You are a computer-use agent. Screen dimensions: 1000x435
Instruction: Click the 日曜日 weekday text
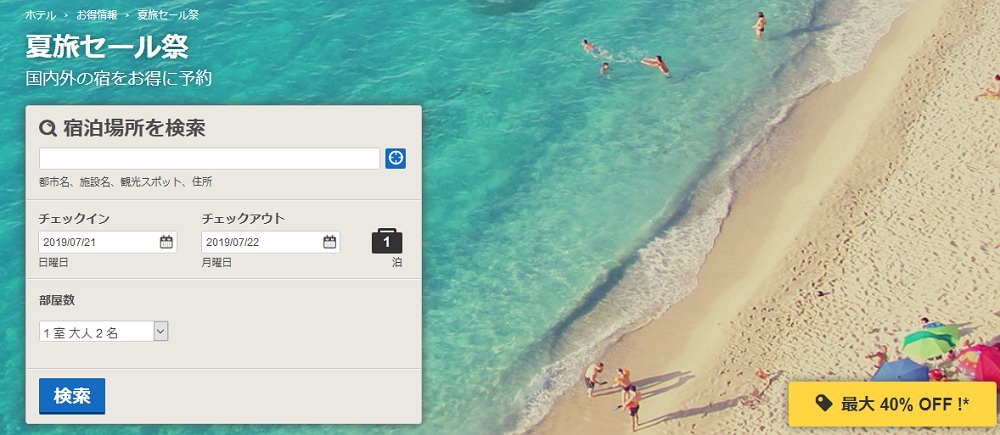(x=54, y=263)
